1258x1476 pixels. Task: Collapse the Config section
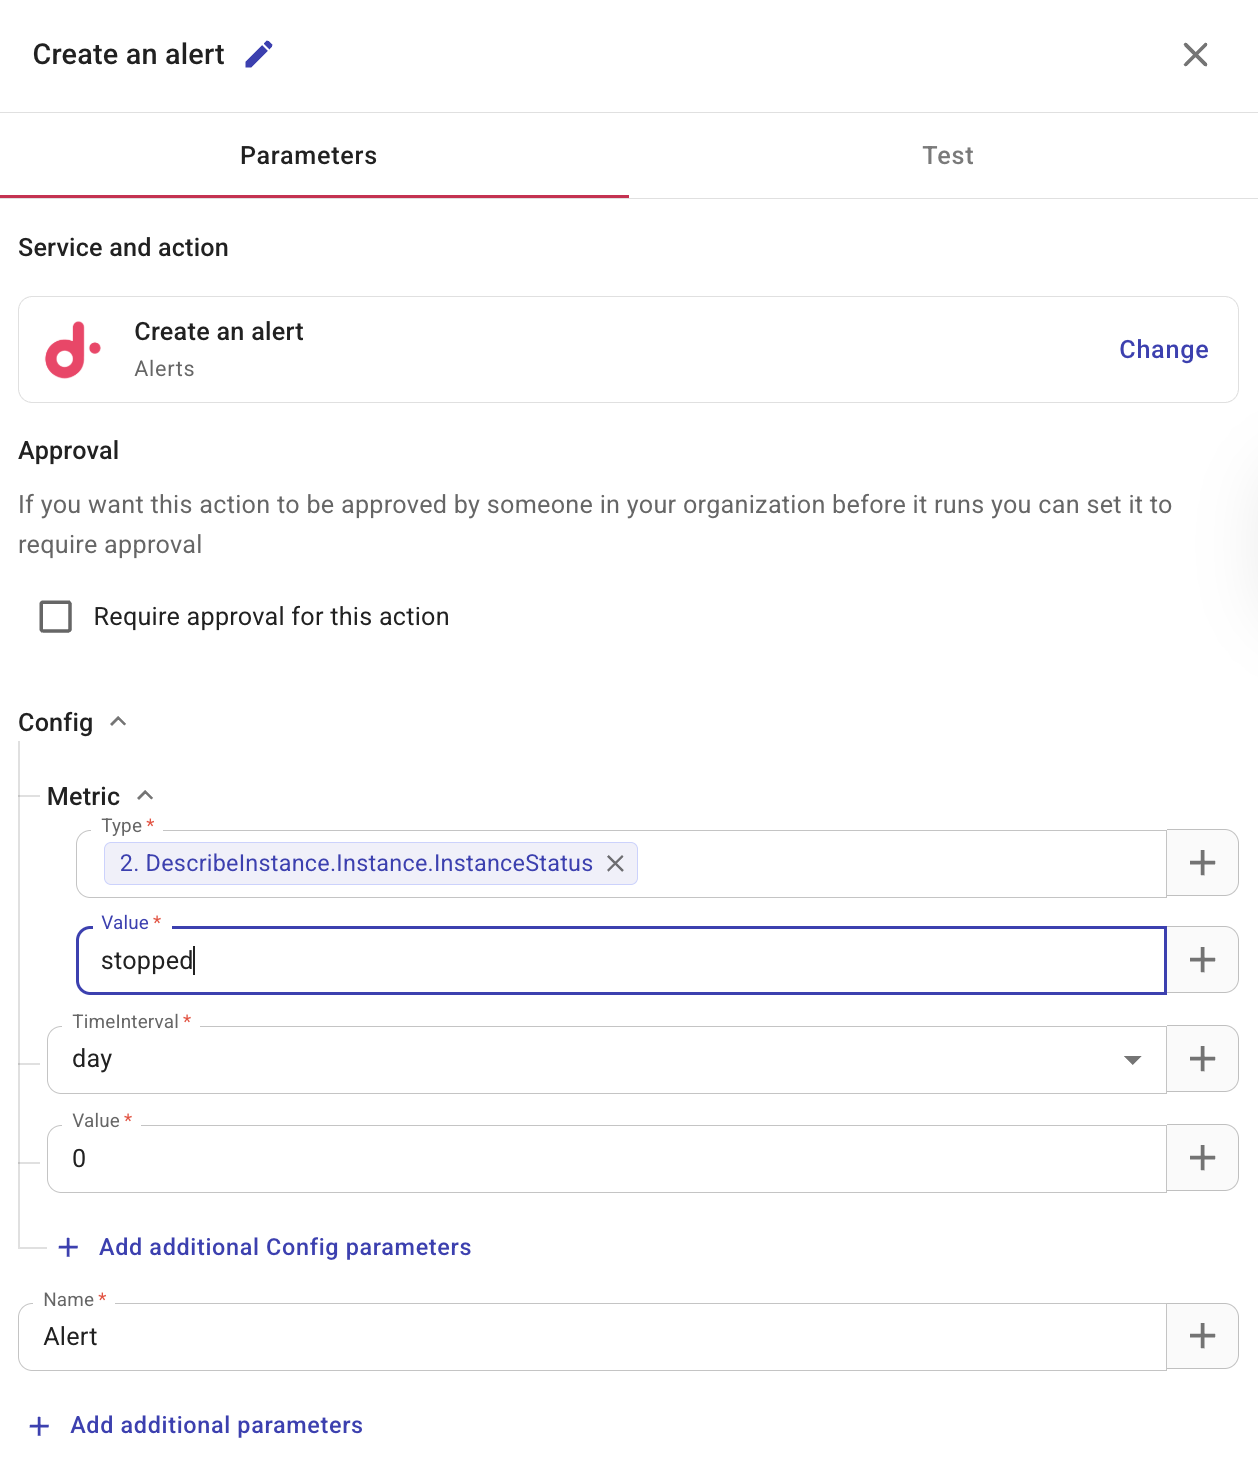coord(117,720)
